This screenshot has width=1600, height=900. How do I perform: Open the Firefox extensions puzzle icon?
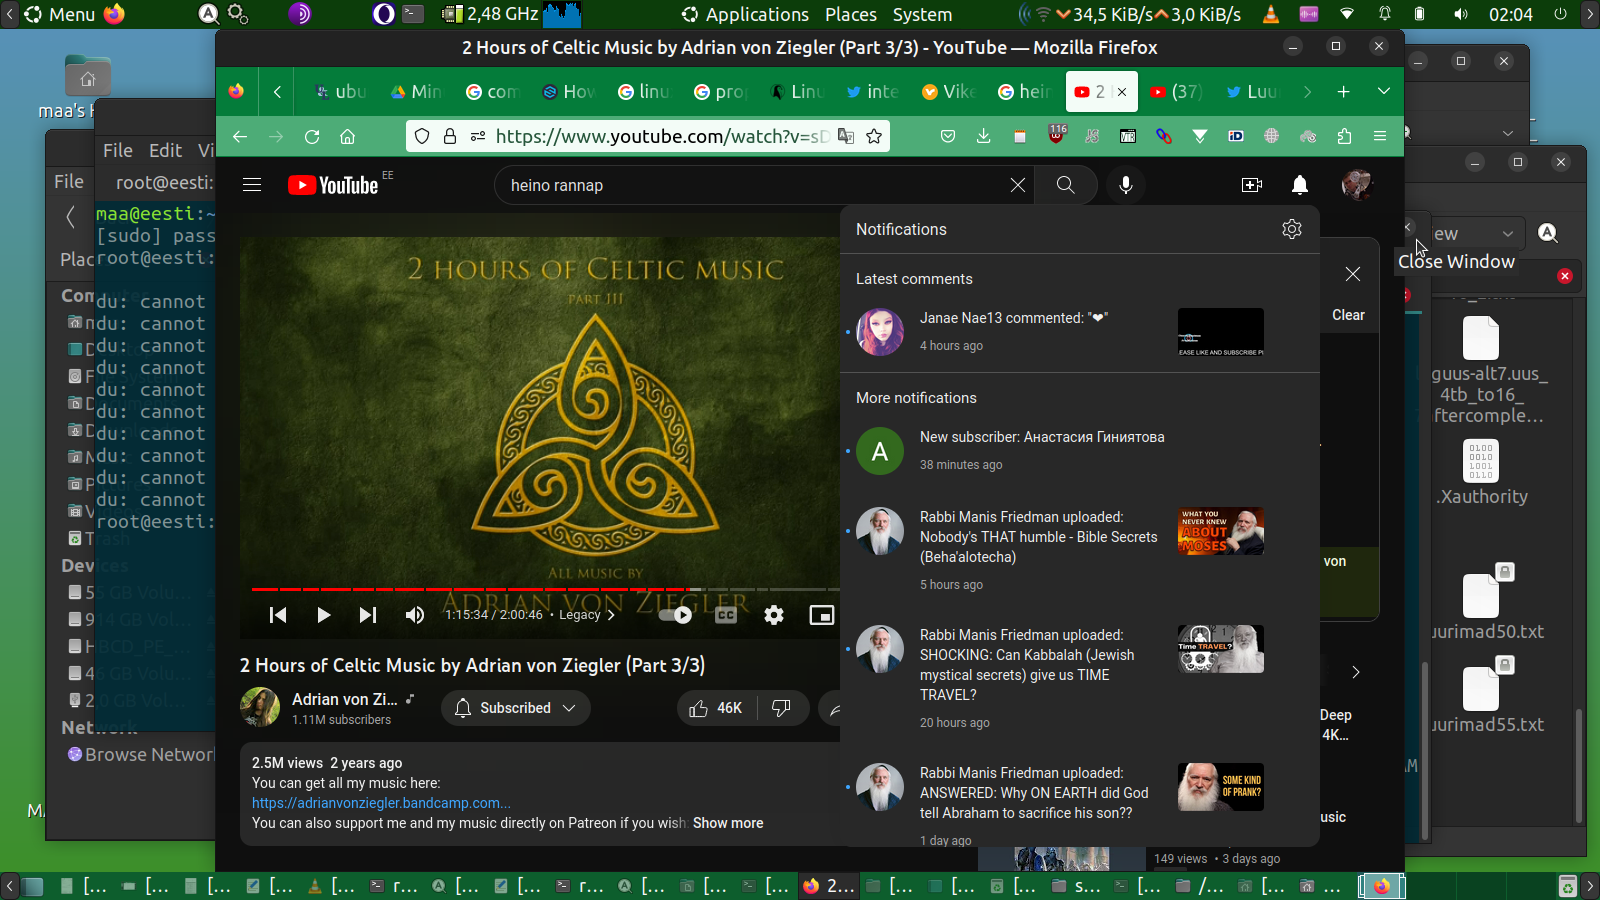1344,137
